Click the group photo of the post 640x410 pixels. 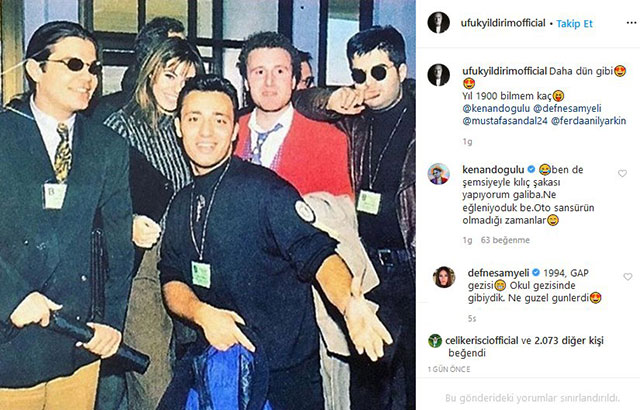click(x=208, y=205)
